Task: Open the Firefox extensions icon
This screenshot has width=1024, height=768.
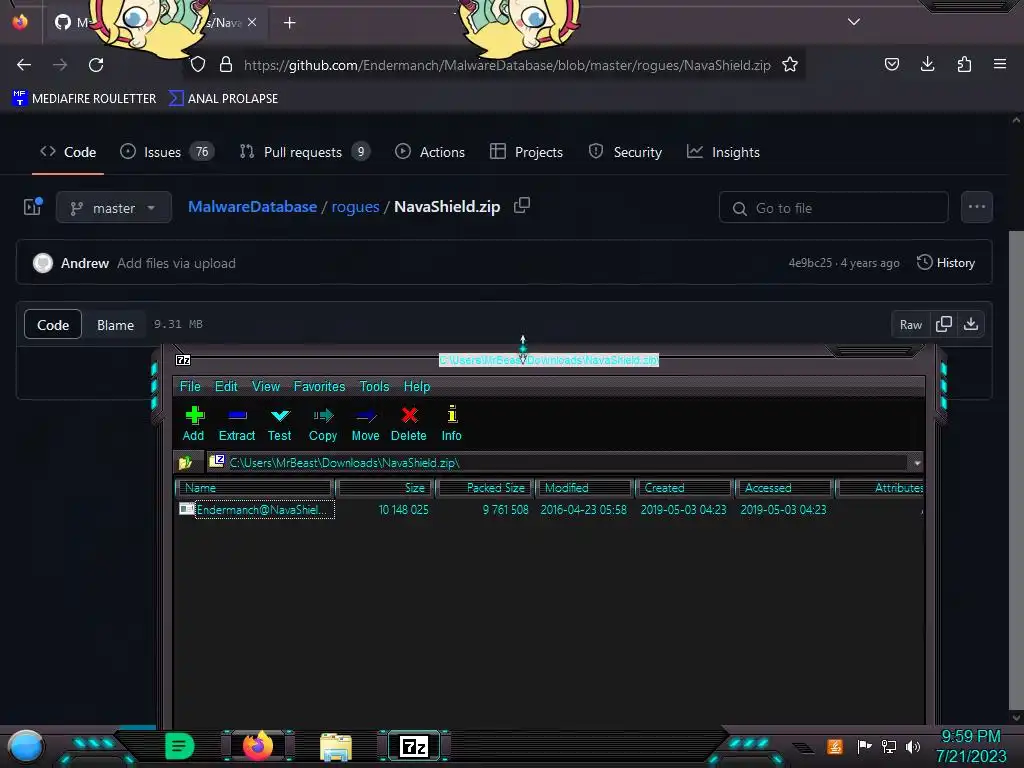Action: 964,64
